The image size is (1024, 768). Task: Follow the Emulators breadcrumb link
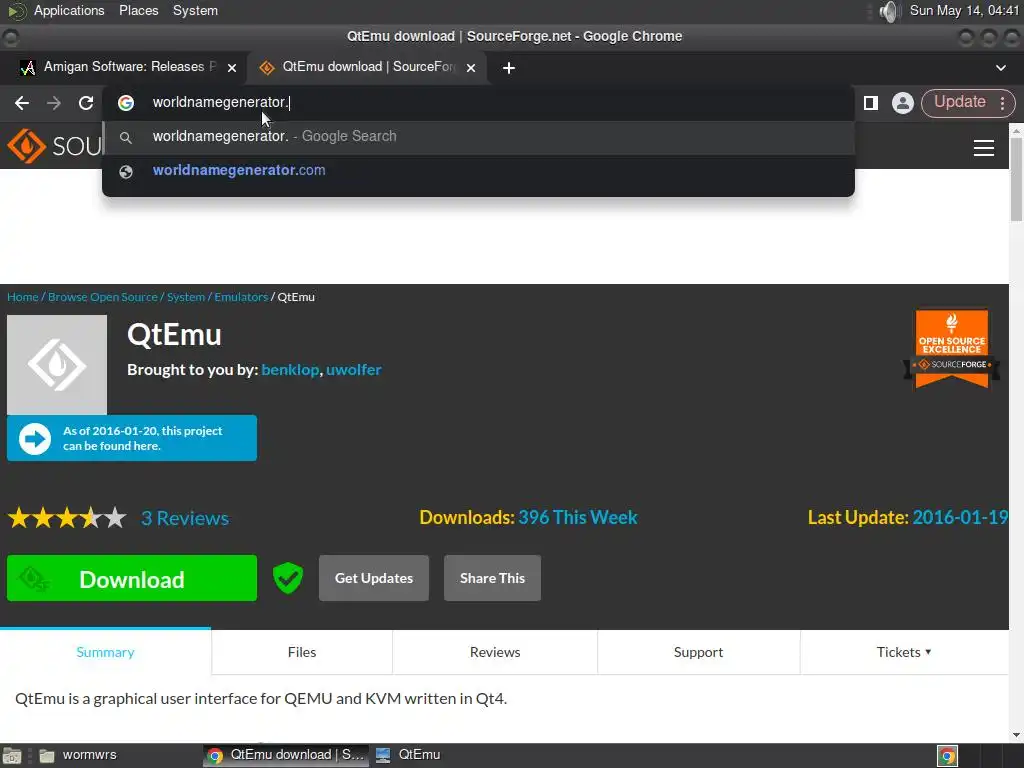click(241, 297)
